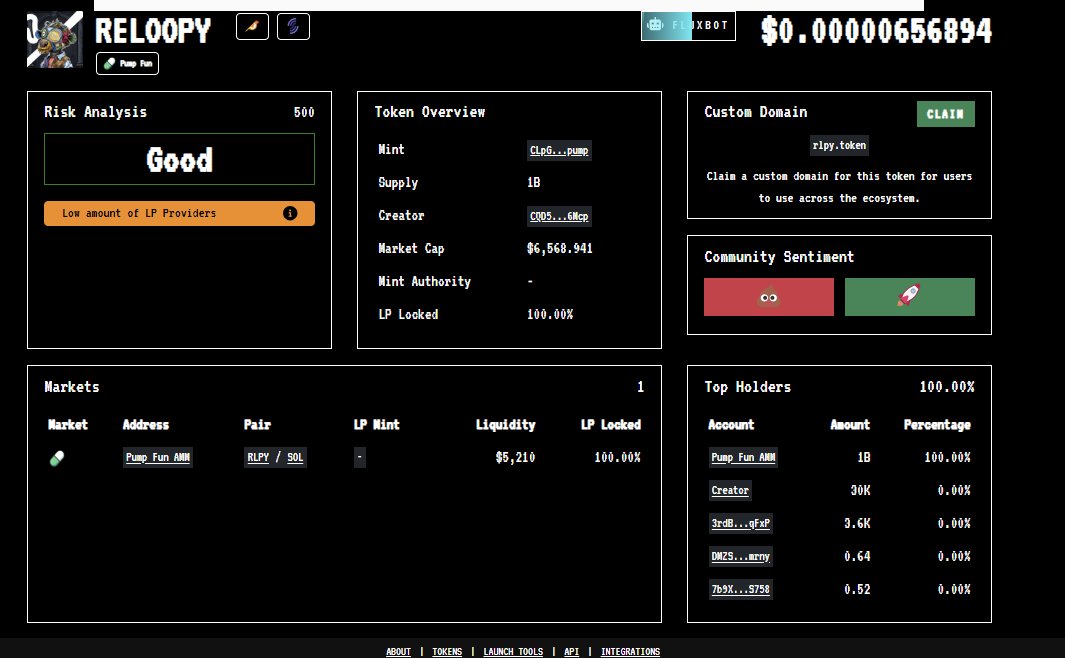
Task: Open the 7b9X...S758 holder account
Action: [x=740, y=589]
